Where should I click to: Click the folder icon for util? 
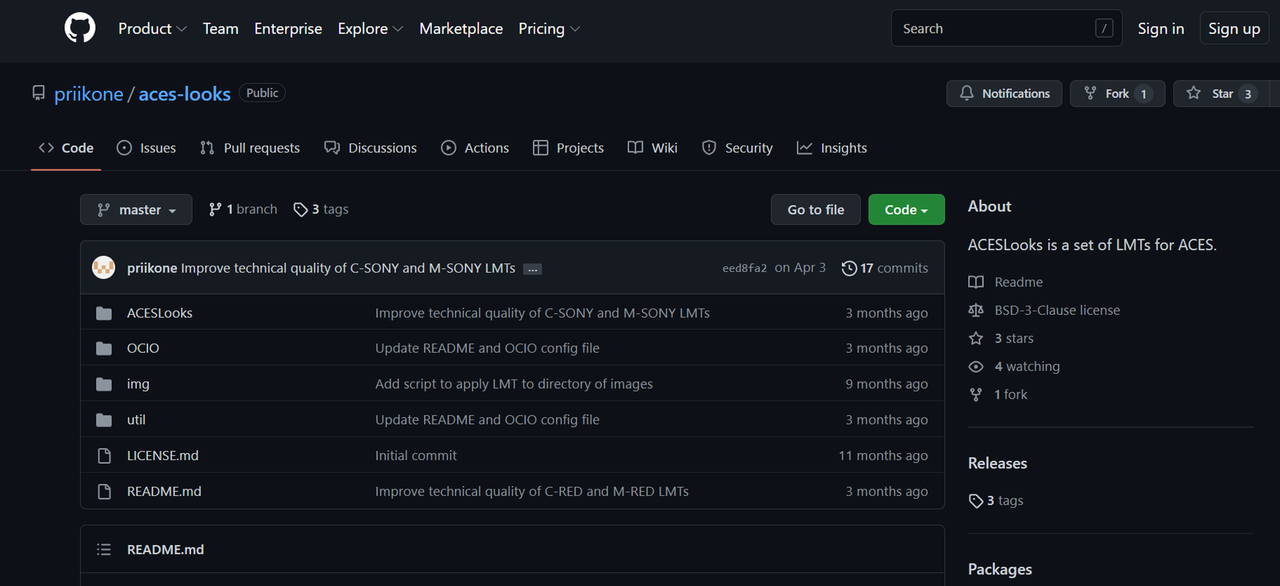[x=104, y=420]
